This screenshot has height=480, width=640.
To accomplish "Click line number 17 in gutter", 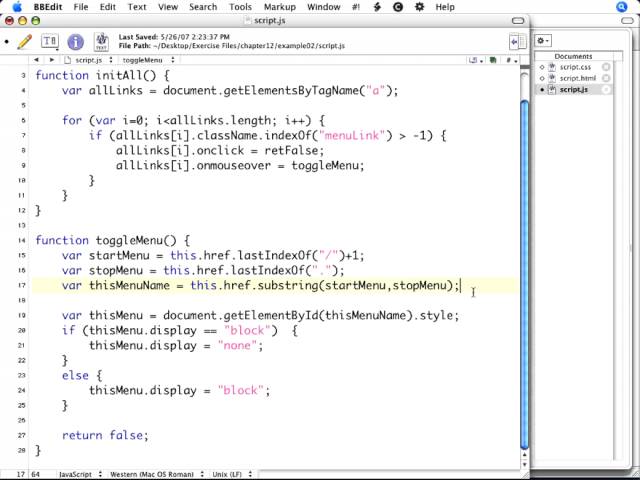I will 22,285.
